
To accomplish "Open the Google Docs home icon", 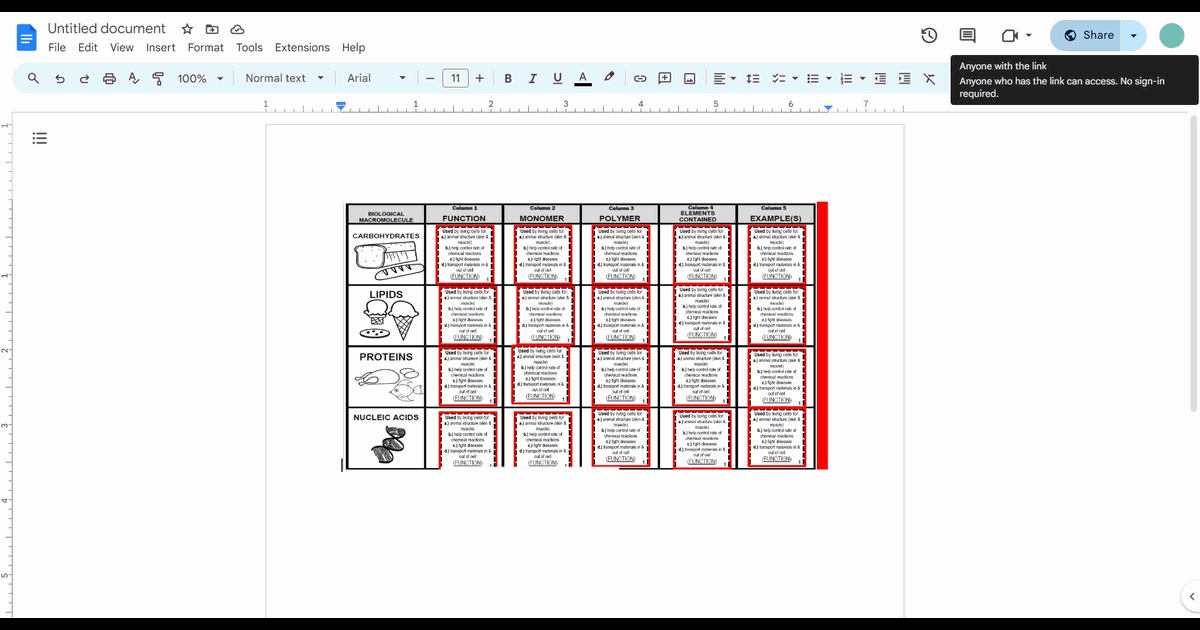I will (x=26, y=38).
